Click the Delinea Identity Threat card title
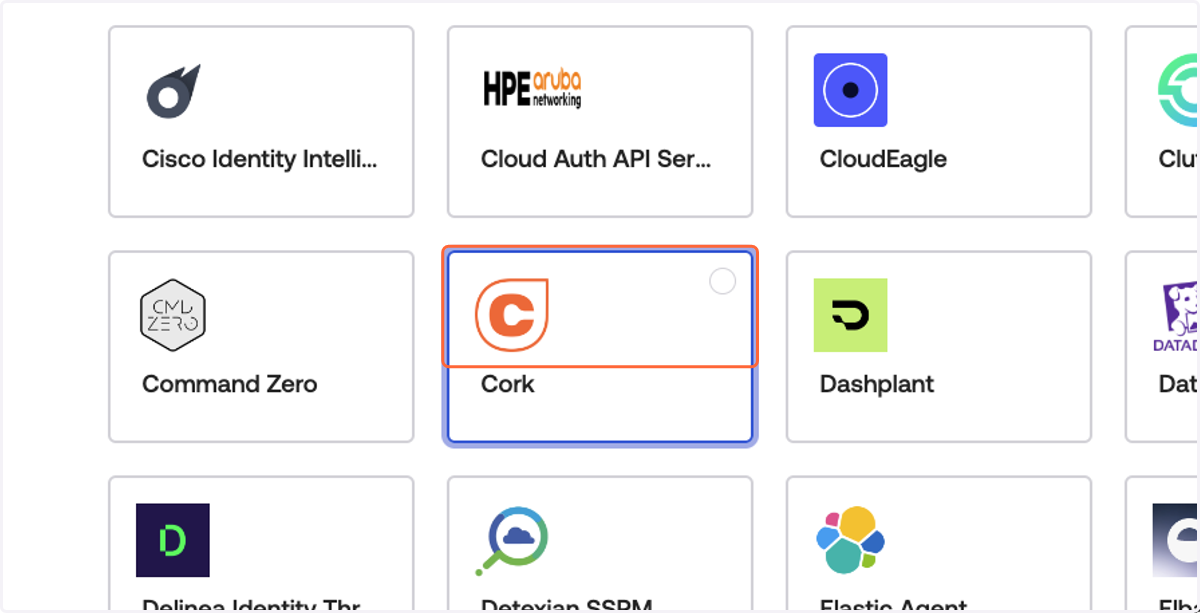1200x613 pixels. tap(251, 605)
